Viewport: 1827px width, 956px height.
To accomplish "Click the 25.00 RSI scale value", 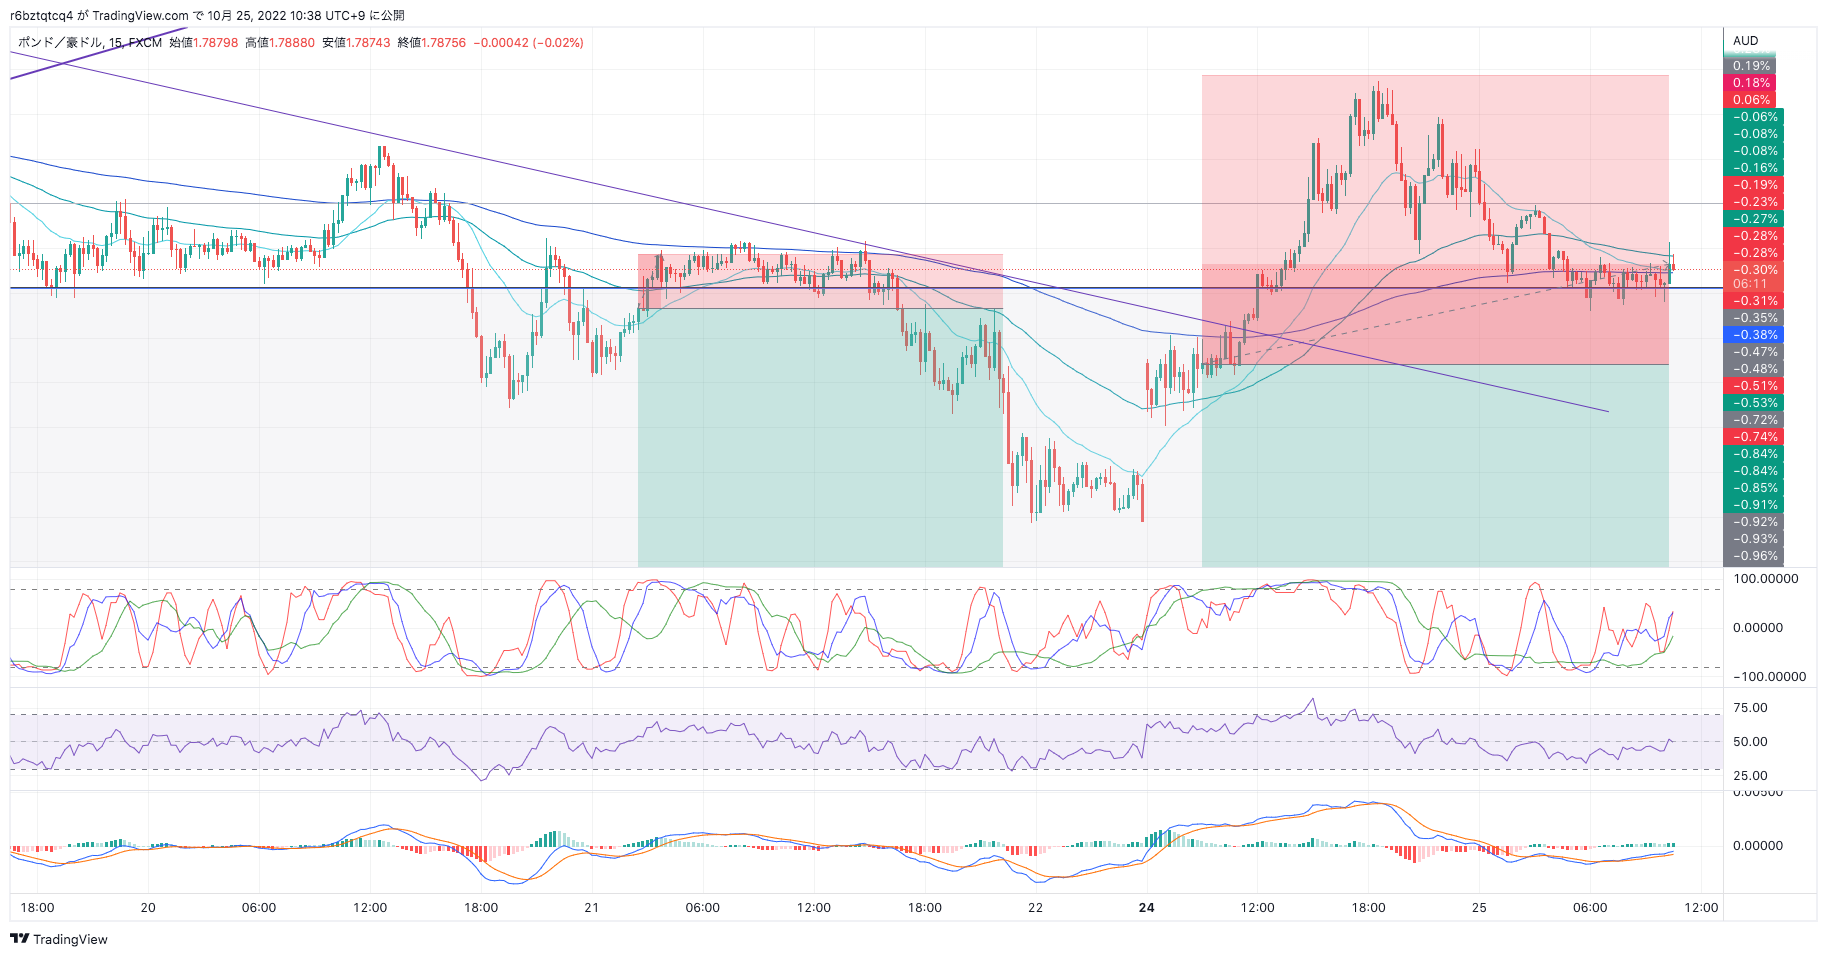I will click(x=1750, y=776).
